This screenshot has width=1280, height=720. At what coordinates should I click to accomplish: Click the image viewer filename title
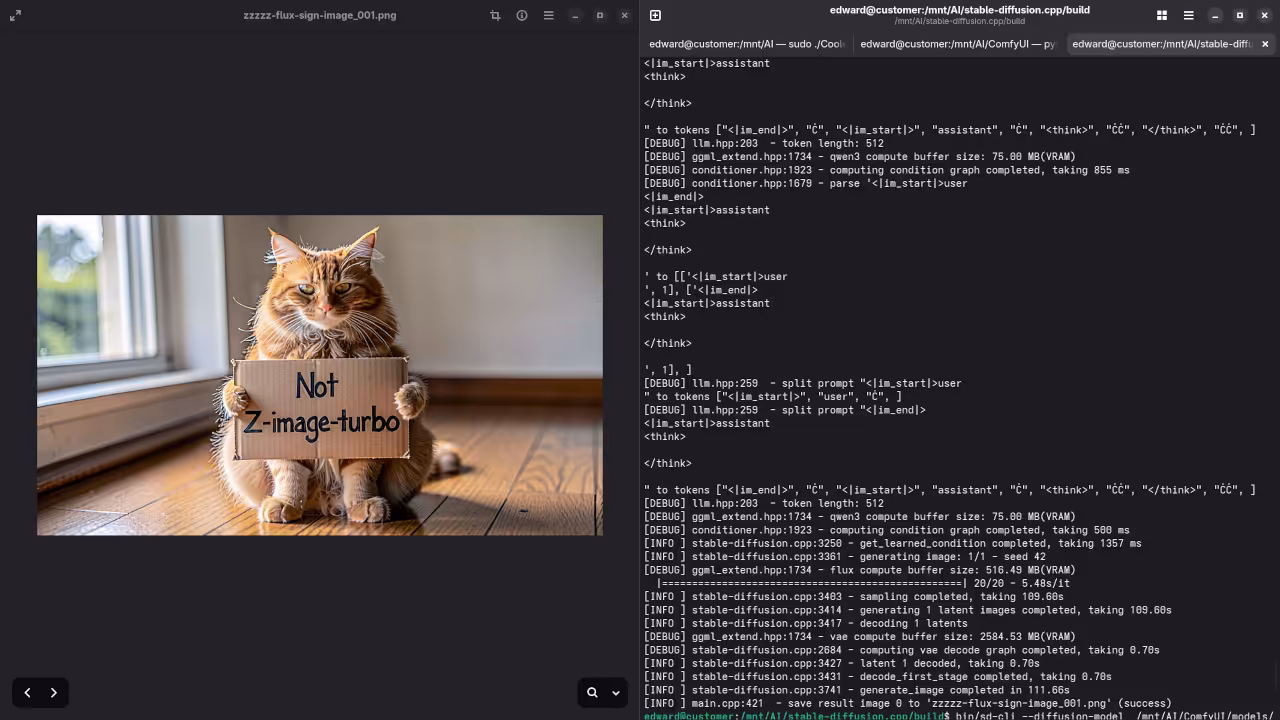click(320, 15)
